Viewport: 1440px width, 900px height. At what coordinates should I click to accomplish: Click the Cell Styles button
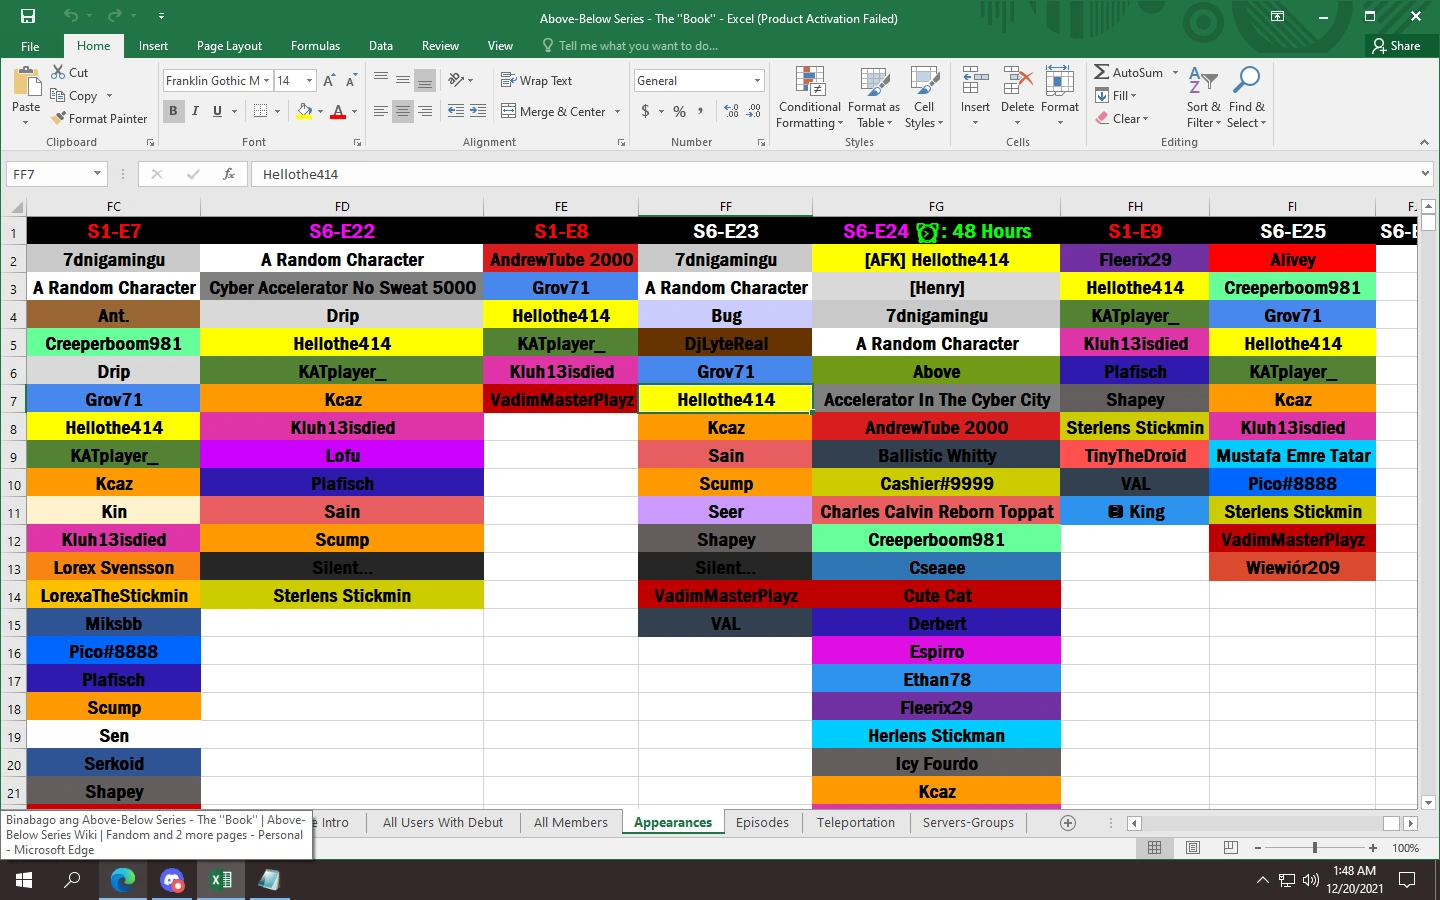point(923,97)
